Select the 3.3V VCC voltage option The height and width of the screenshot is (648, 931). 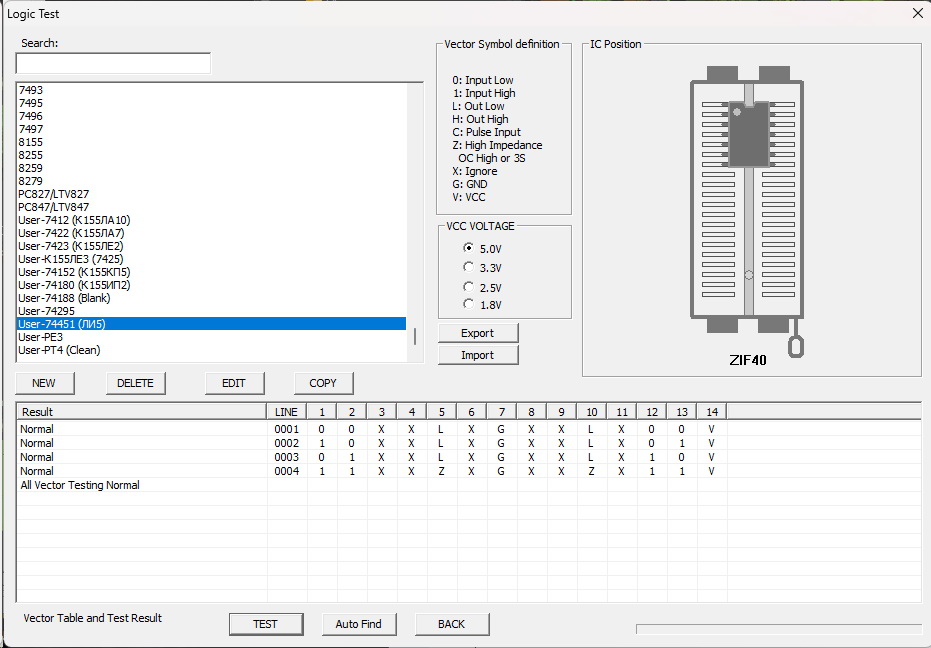click(x=468, y=267)
